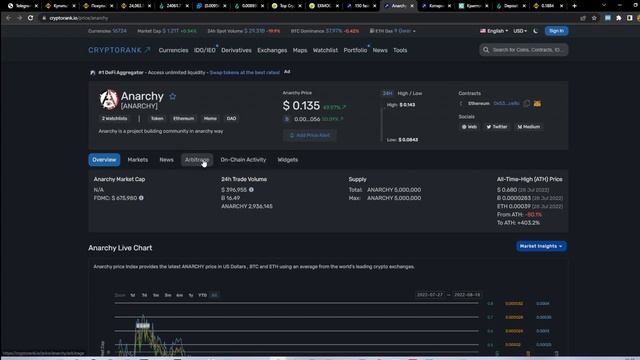The width and height of the screenshot is (640, 360).
Task: Click the chart start date 2022-07-27 field
Action: point(429,295)
